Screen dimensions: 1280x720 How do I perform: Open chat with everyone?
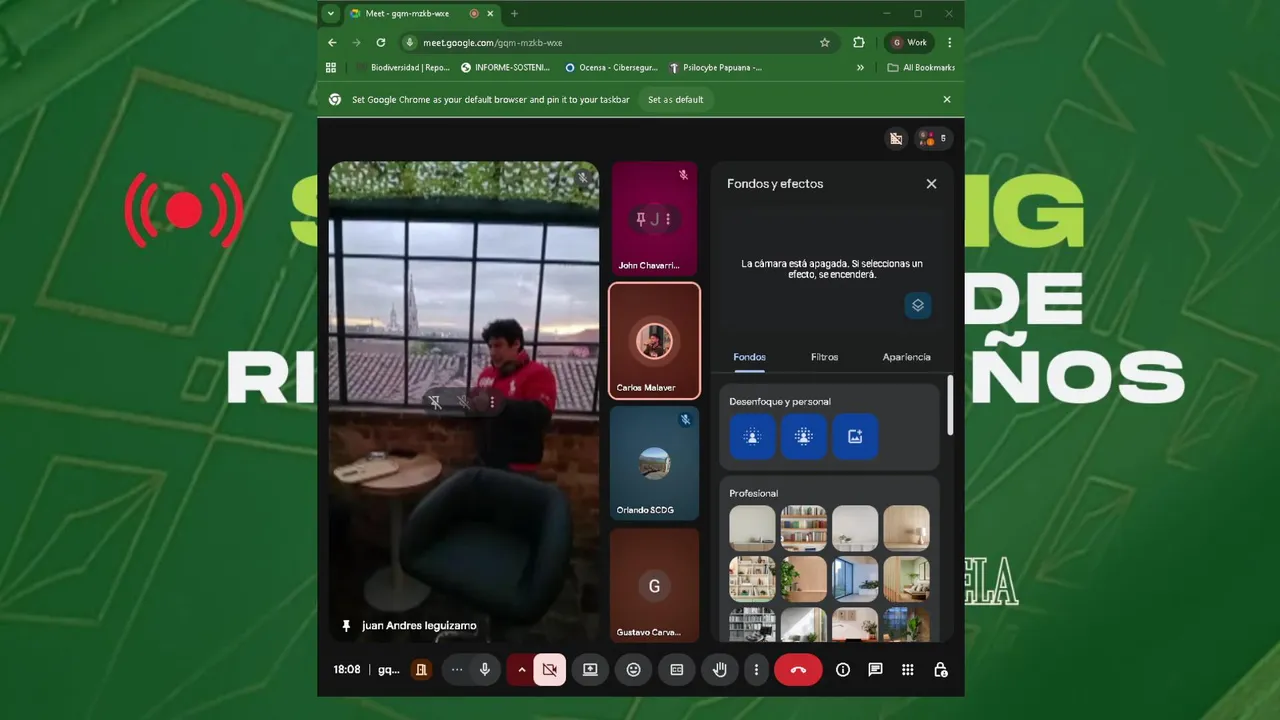coord(875,670)
